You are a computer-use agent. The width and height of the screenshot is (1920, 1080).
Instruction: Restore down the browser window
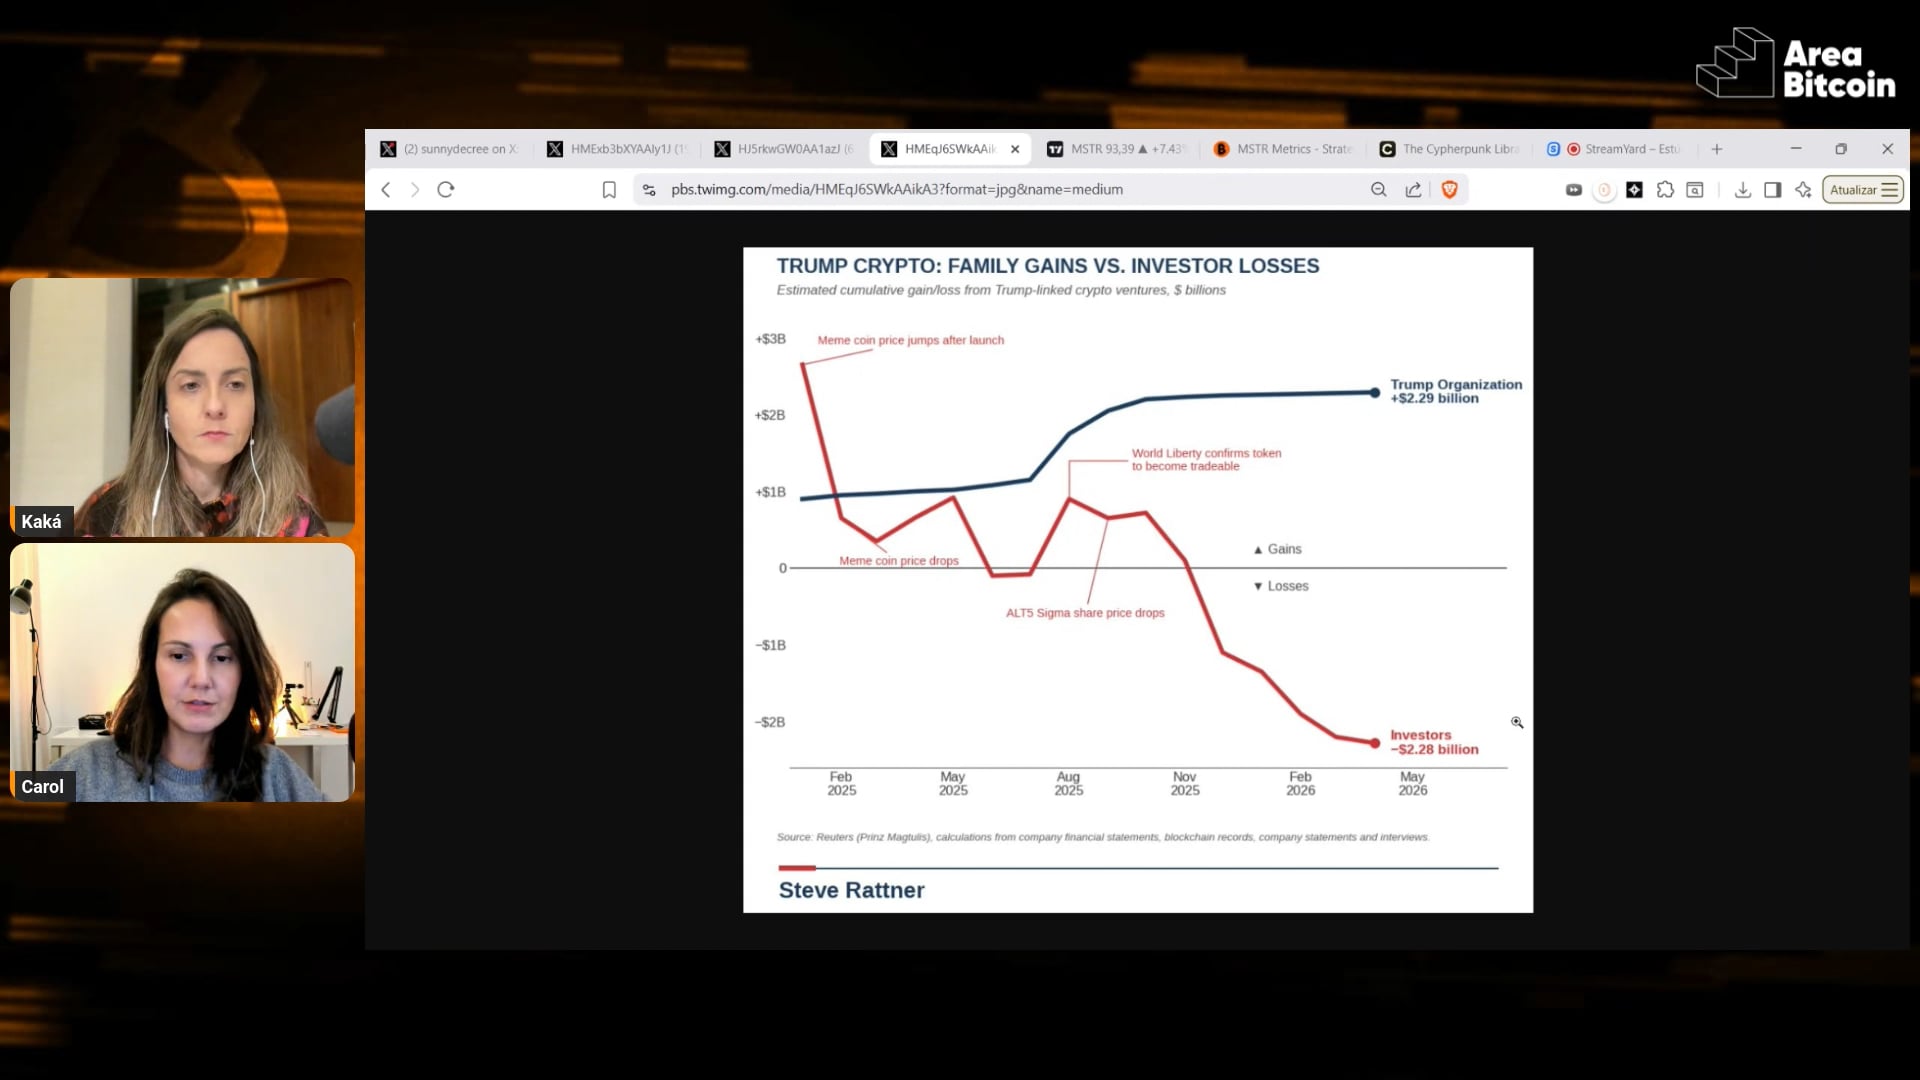tap(1841, 149)
